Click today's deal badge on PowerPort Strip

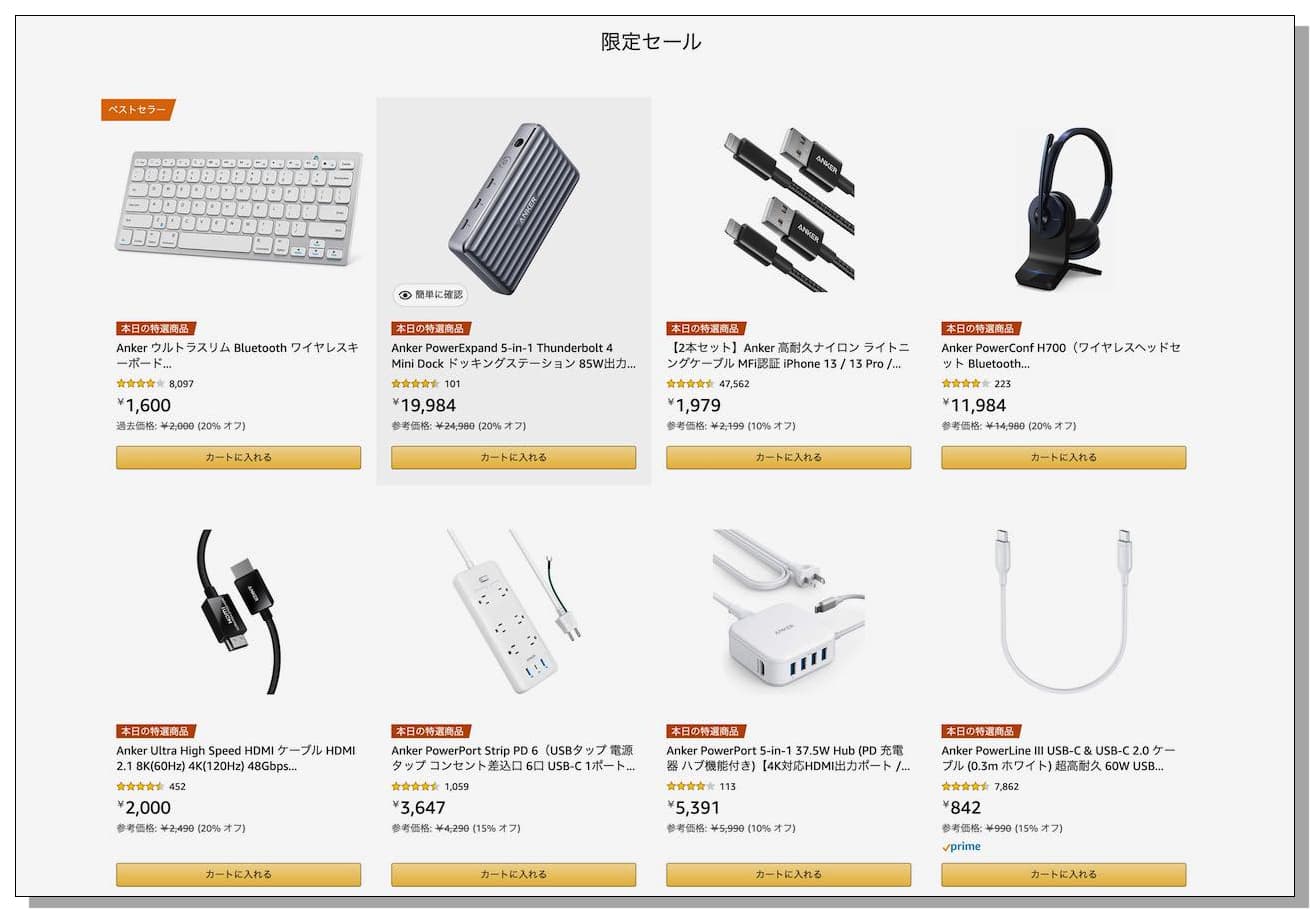point(431,731)
